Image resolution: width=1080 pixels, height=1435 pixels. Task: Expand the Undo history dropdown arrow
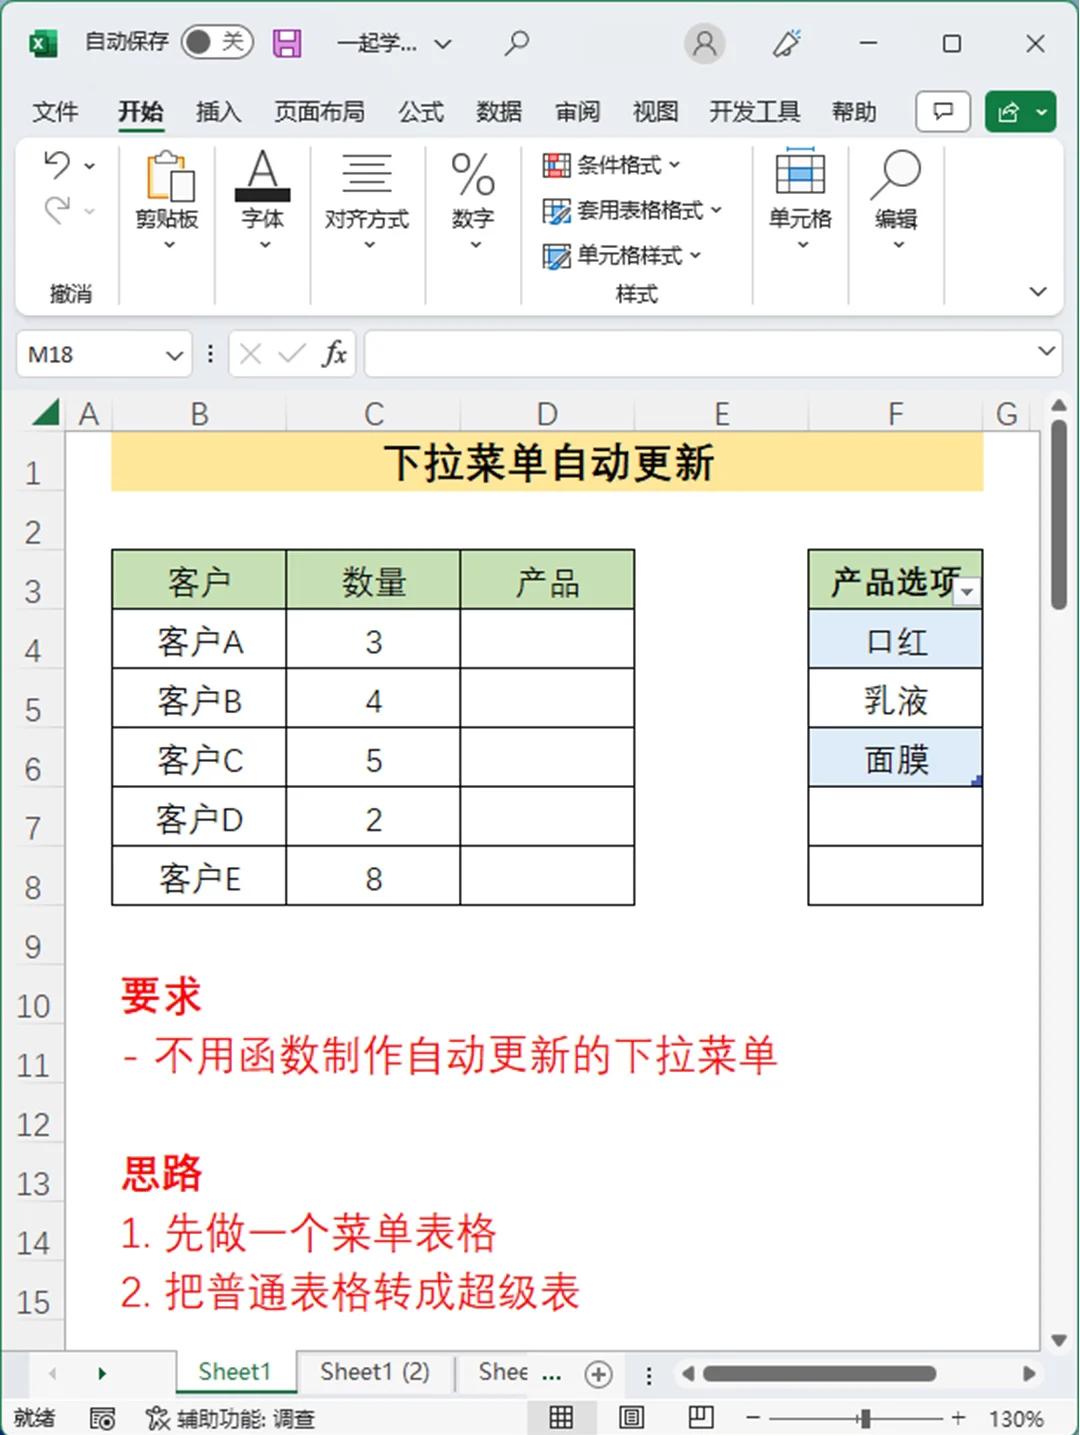point(90,166)
